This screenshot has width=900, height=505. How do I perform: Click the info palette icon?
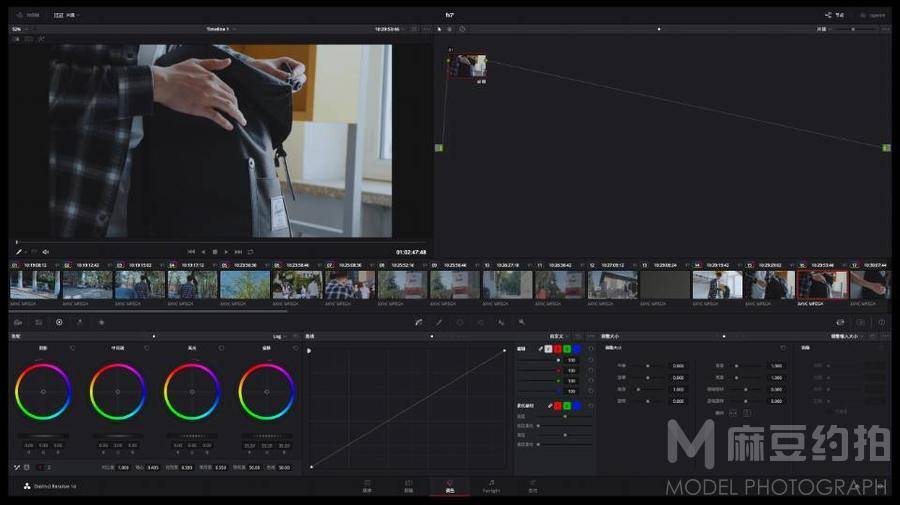pos(882,323)
